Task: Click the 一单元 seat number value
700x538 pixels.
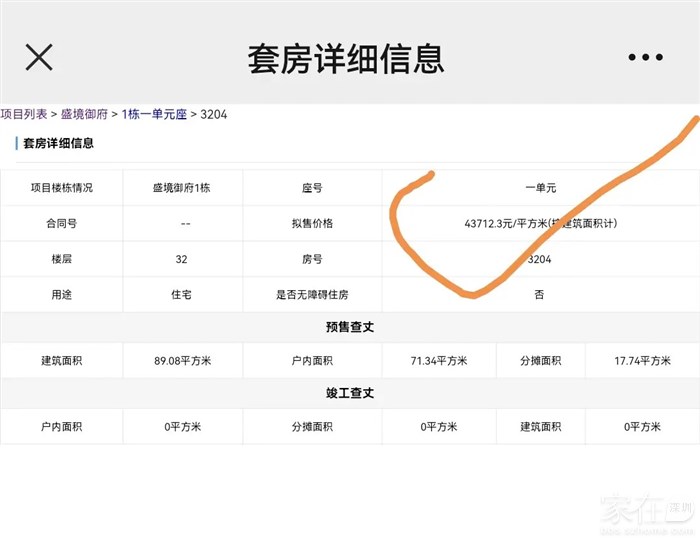Action: 539,188
